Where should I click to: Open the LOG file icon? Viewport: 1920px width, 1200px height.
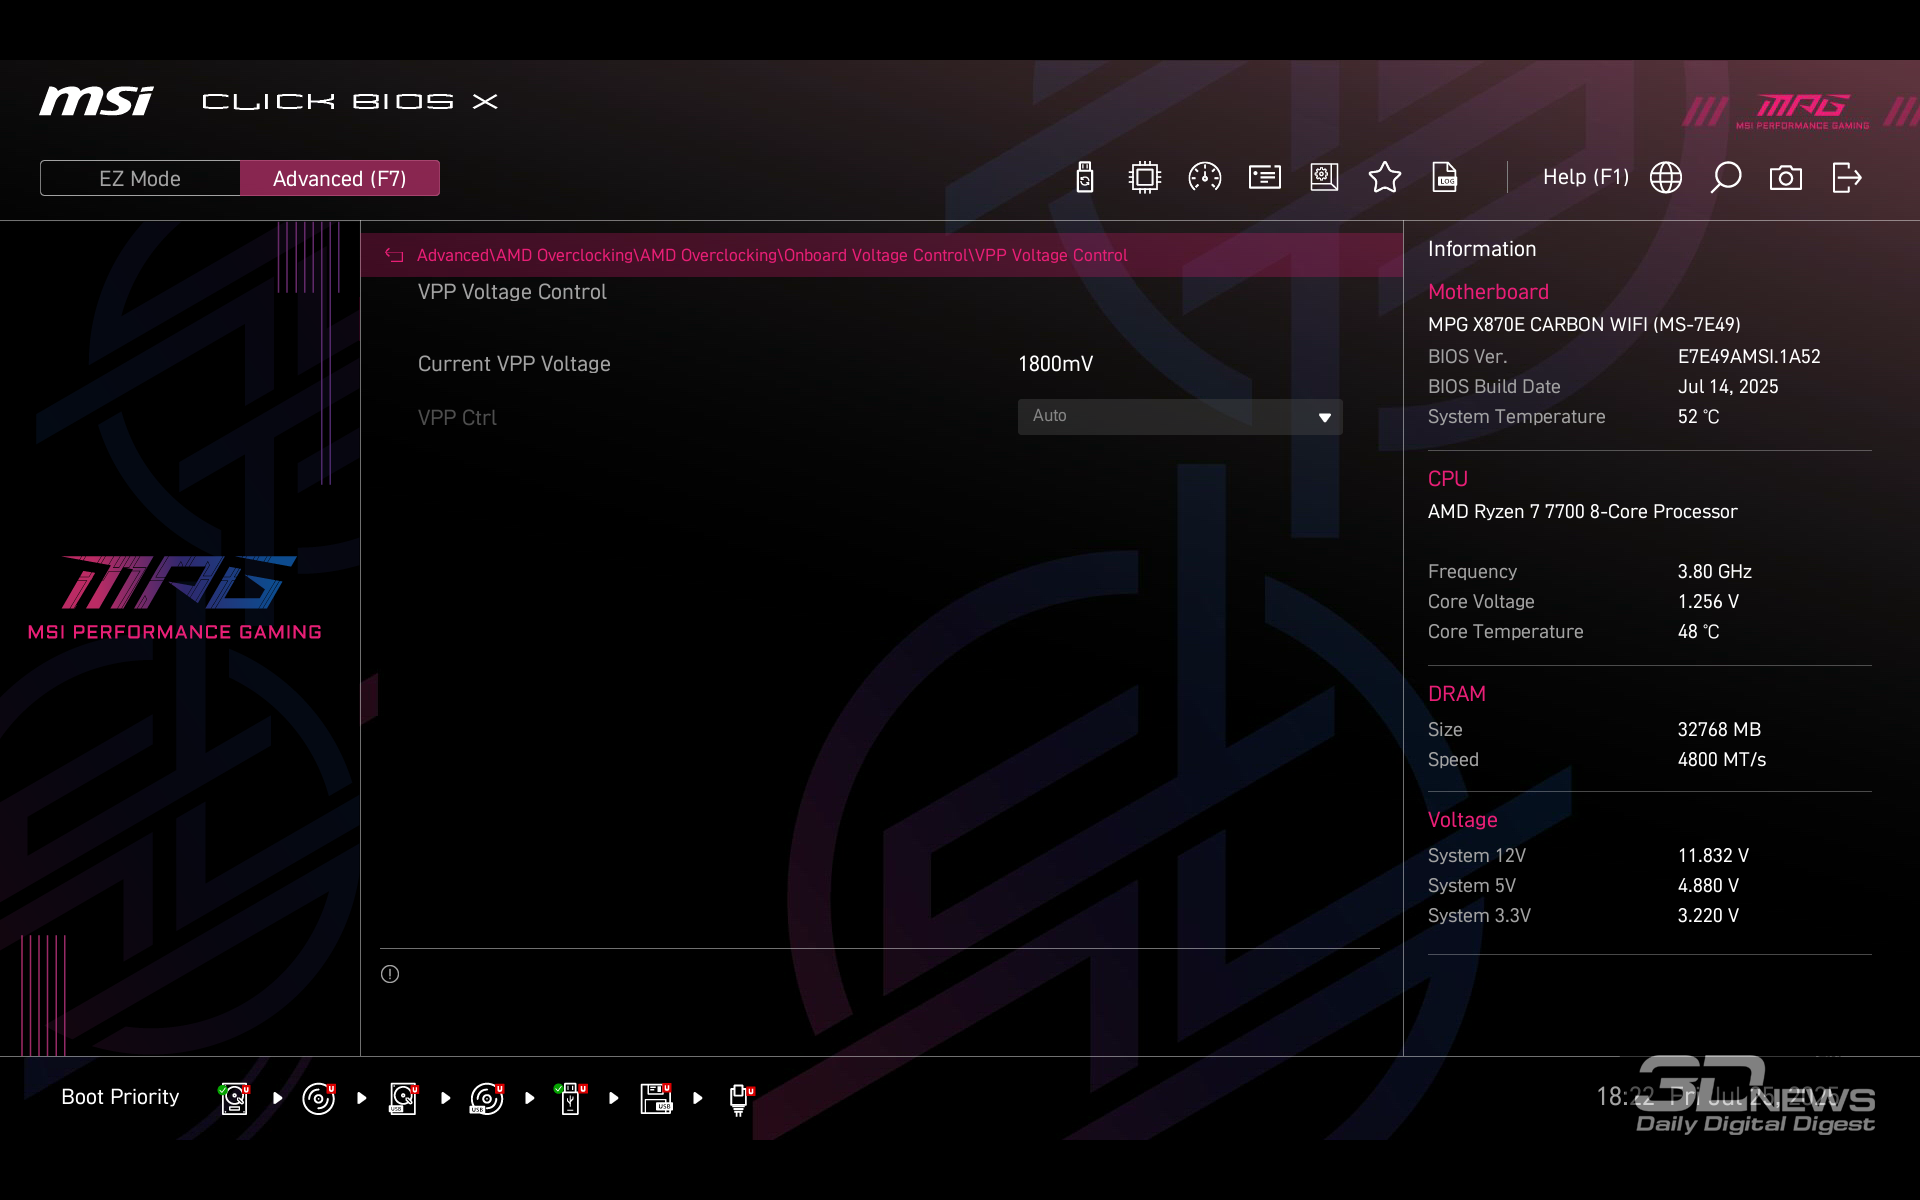pos(1445,178)
